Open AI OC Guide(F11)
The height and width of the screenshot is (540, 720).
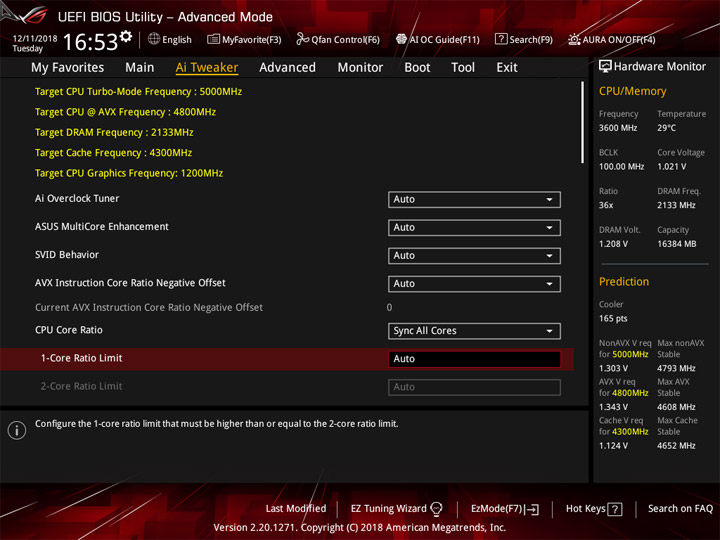click(x=438, y=39)
